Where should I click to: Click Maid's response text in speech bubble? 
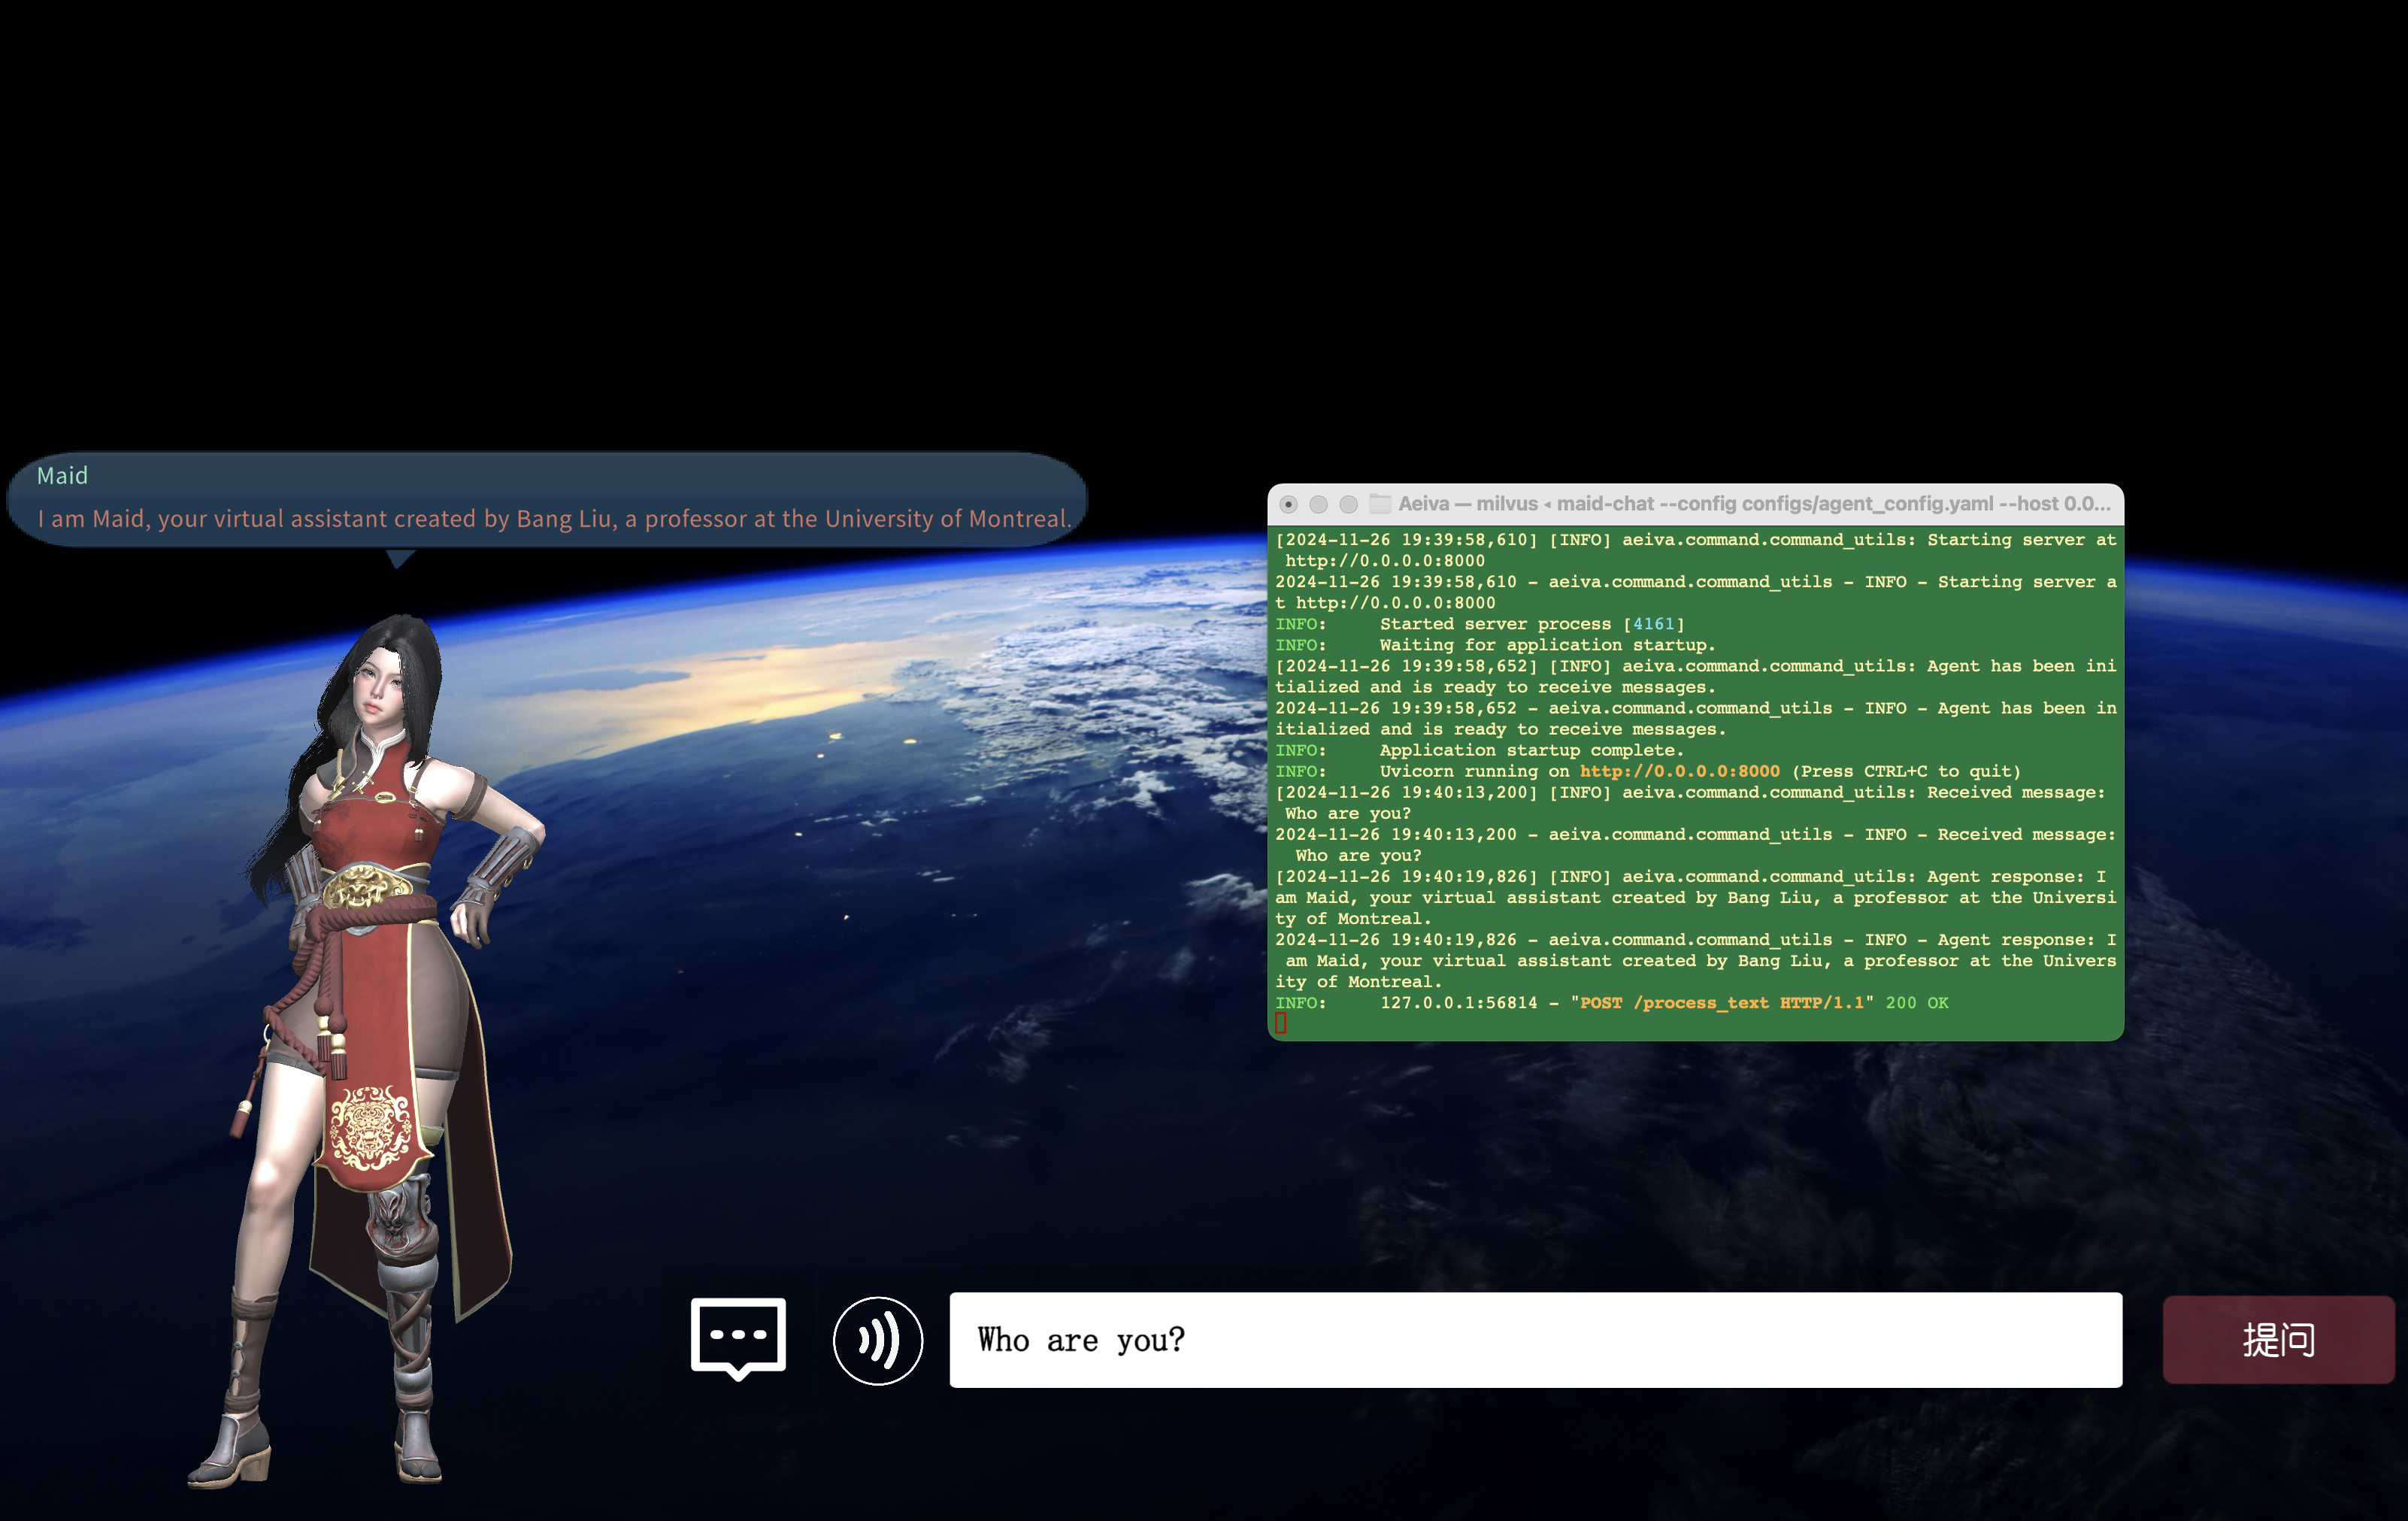coord(553,519)
